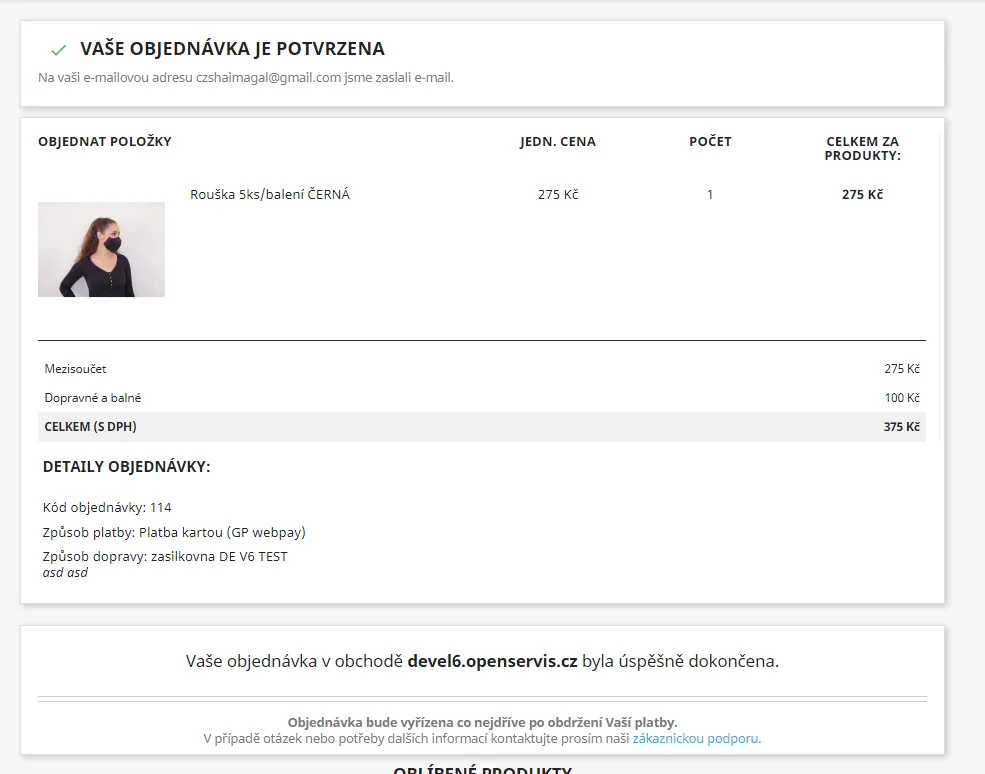Click product name Rouška 5ks/balení ČERNÁ
This screenshot has height=774, width=985.
pyautogui.click(x=270, y=195)
